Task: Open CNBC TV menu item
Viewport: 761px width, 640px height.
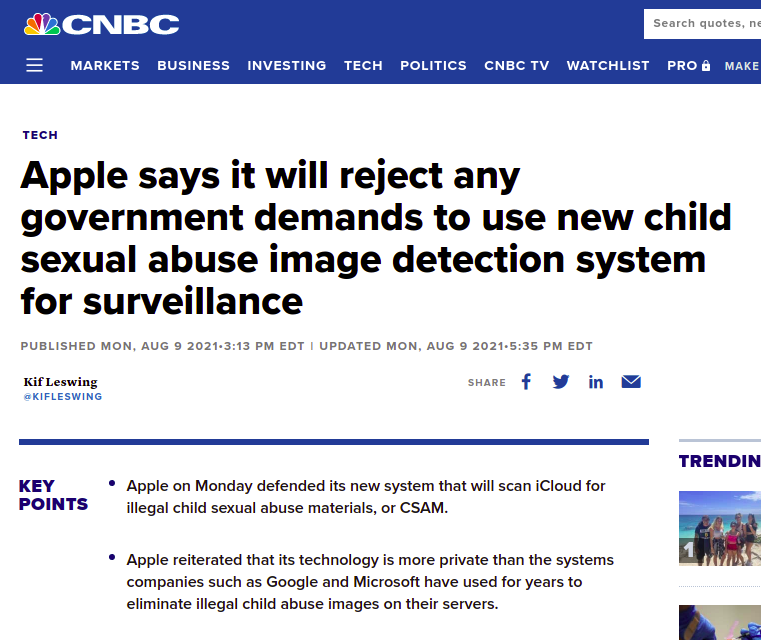Action: pos(516,66)
